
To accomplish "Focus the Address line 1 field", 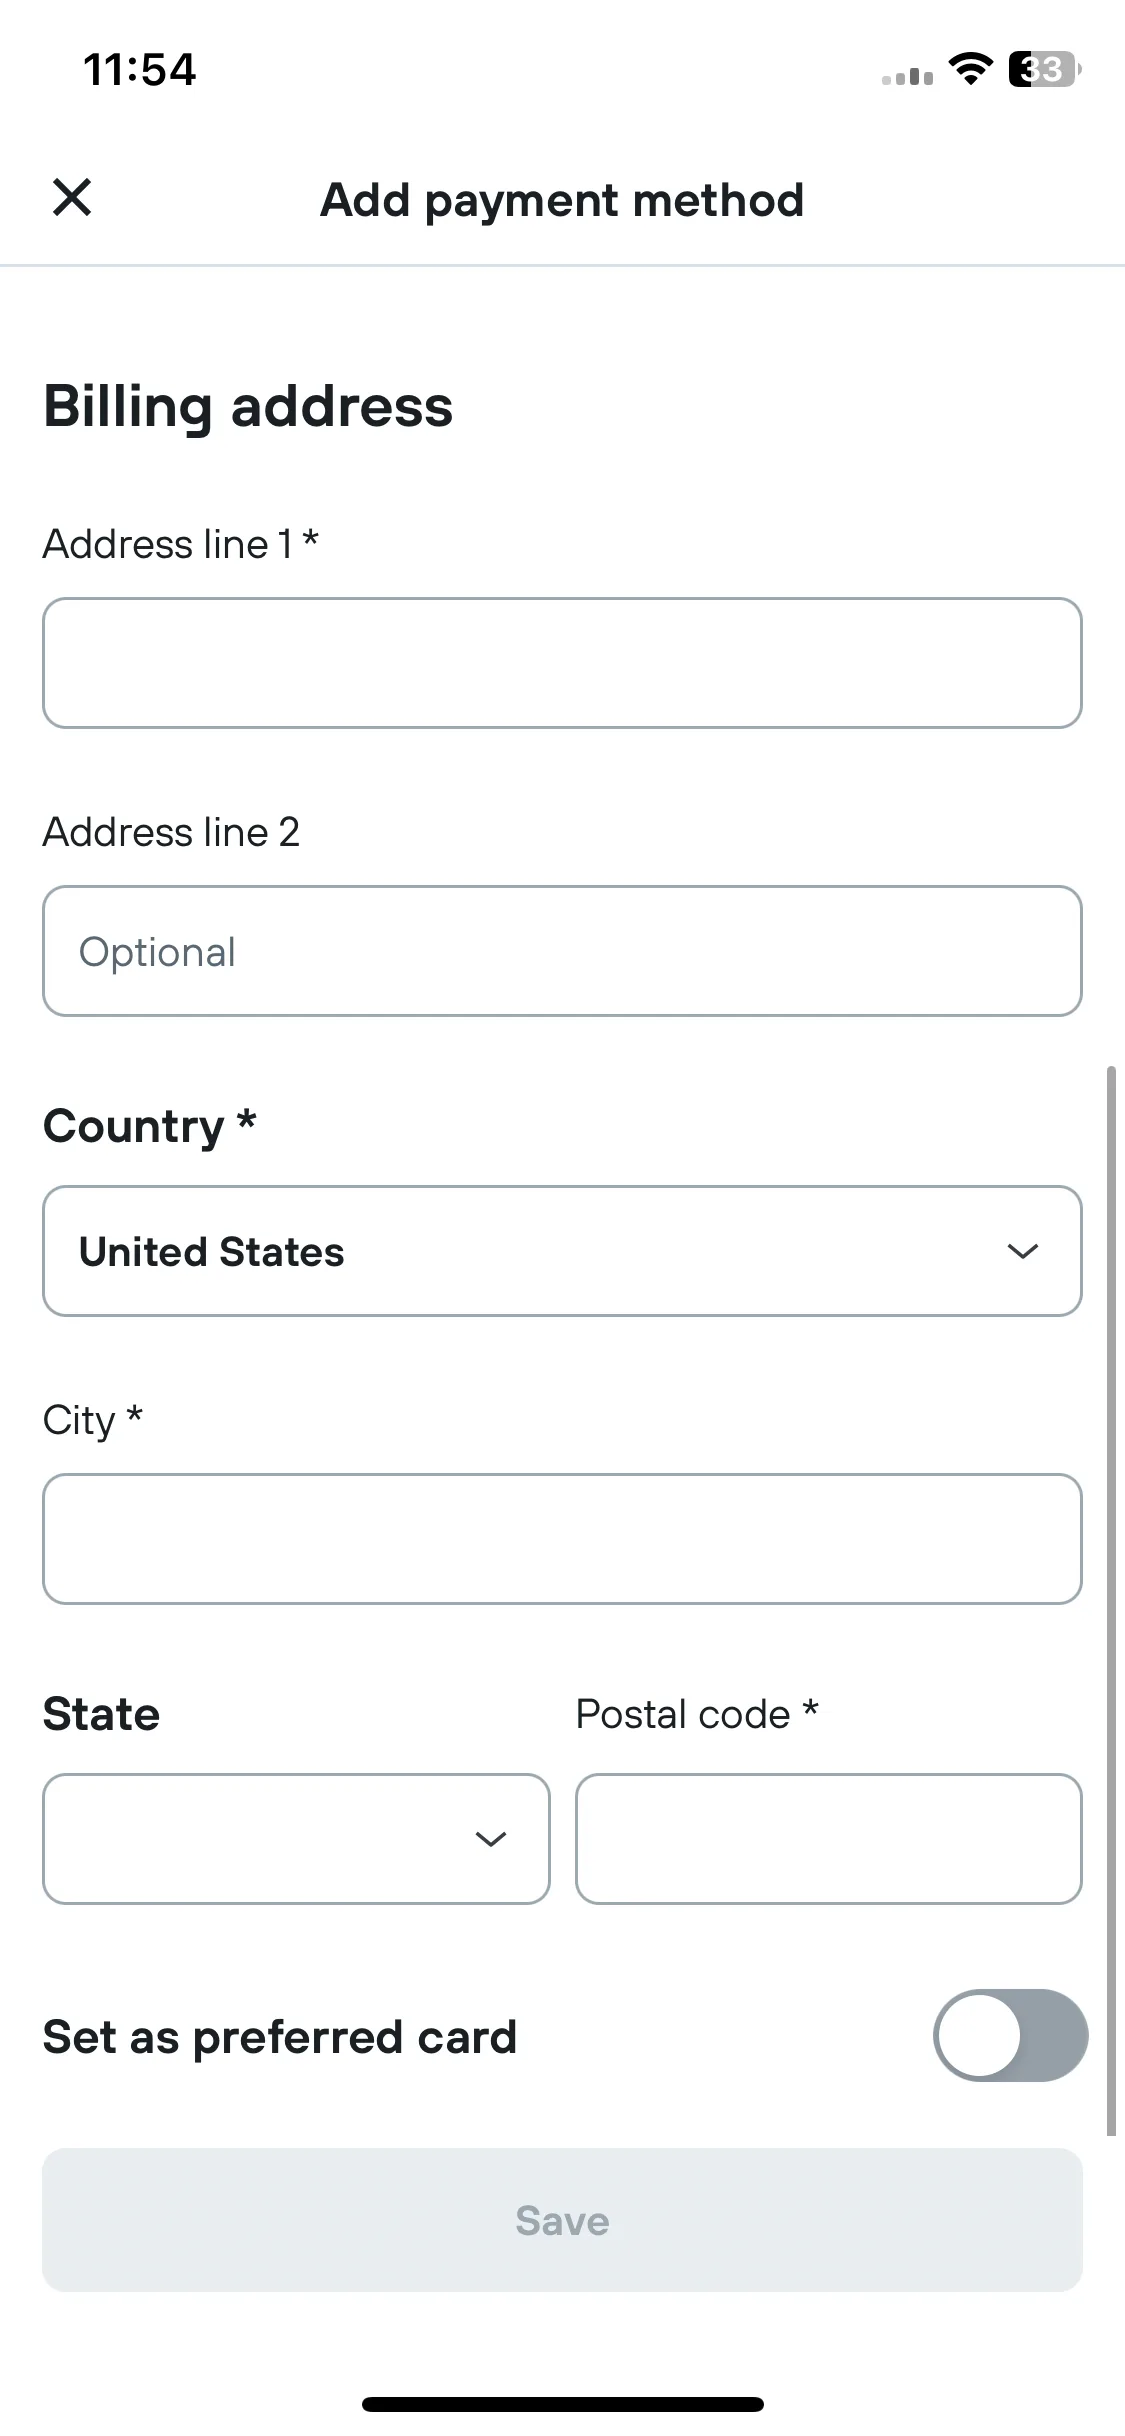I will [562, 663].
